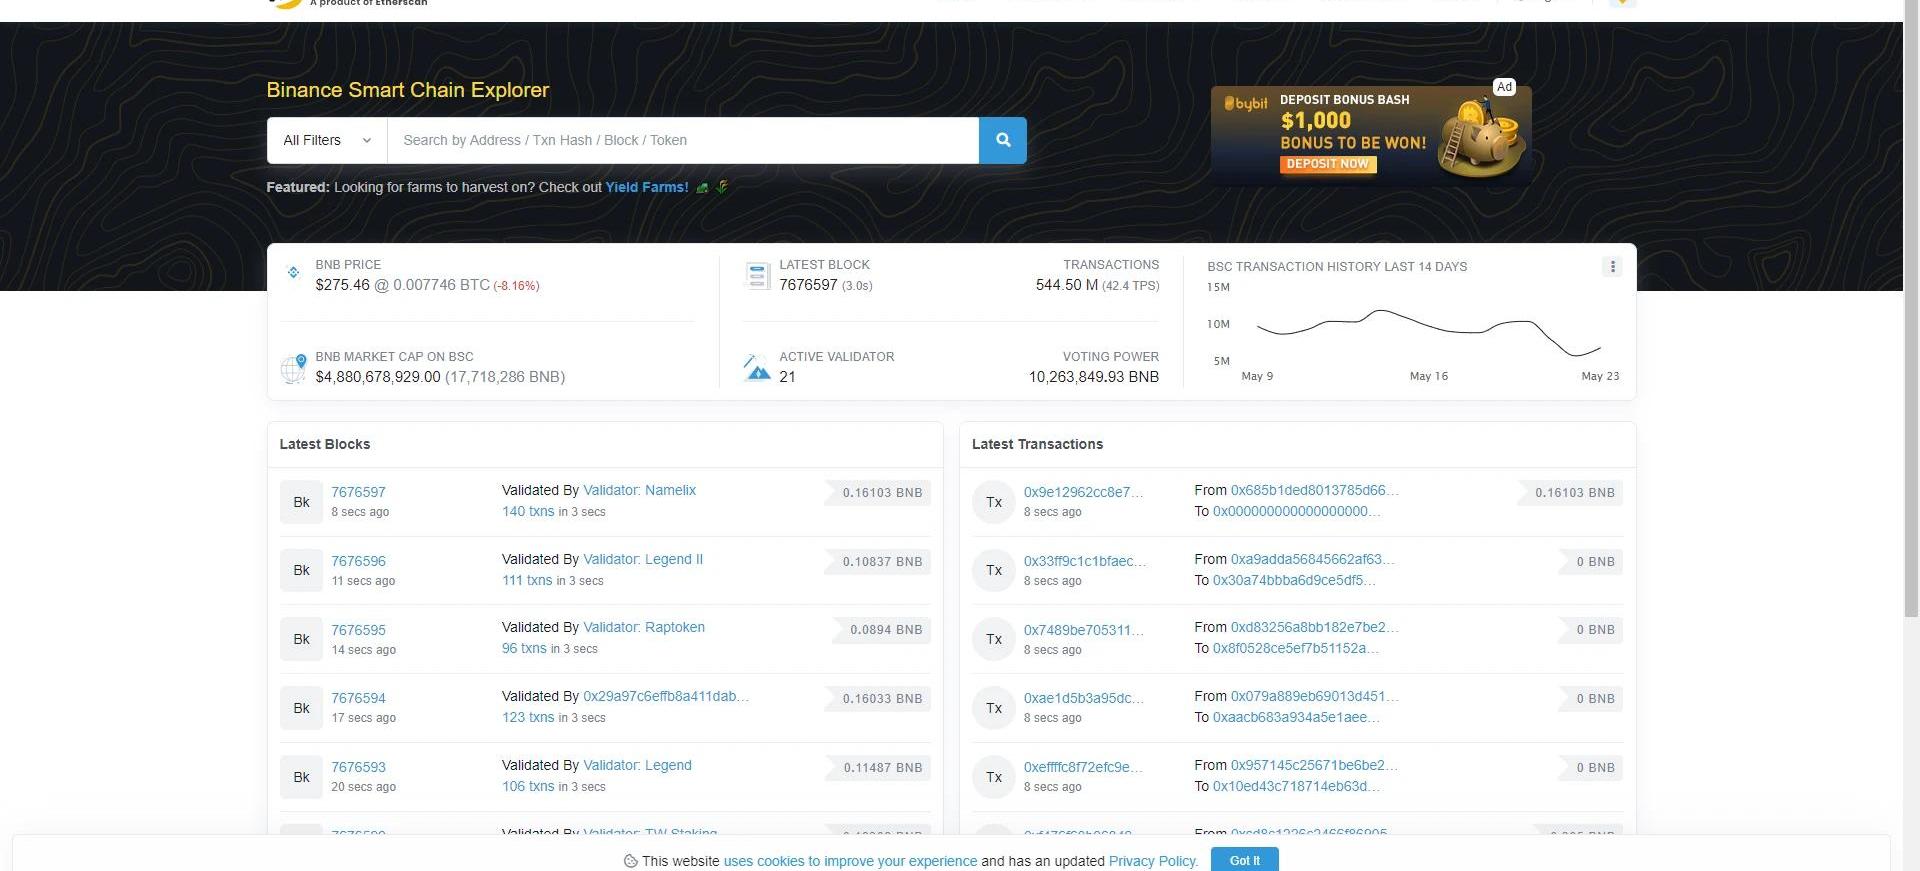Click the latest block server icon
The height and width of the screenshot is (871, 1920).
pos(757,275)
